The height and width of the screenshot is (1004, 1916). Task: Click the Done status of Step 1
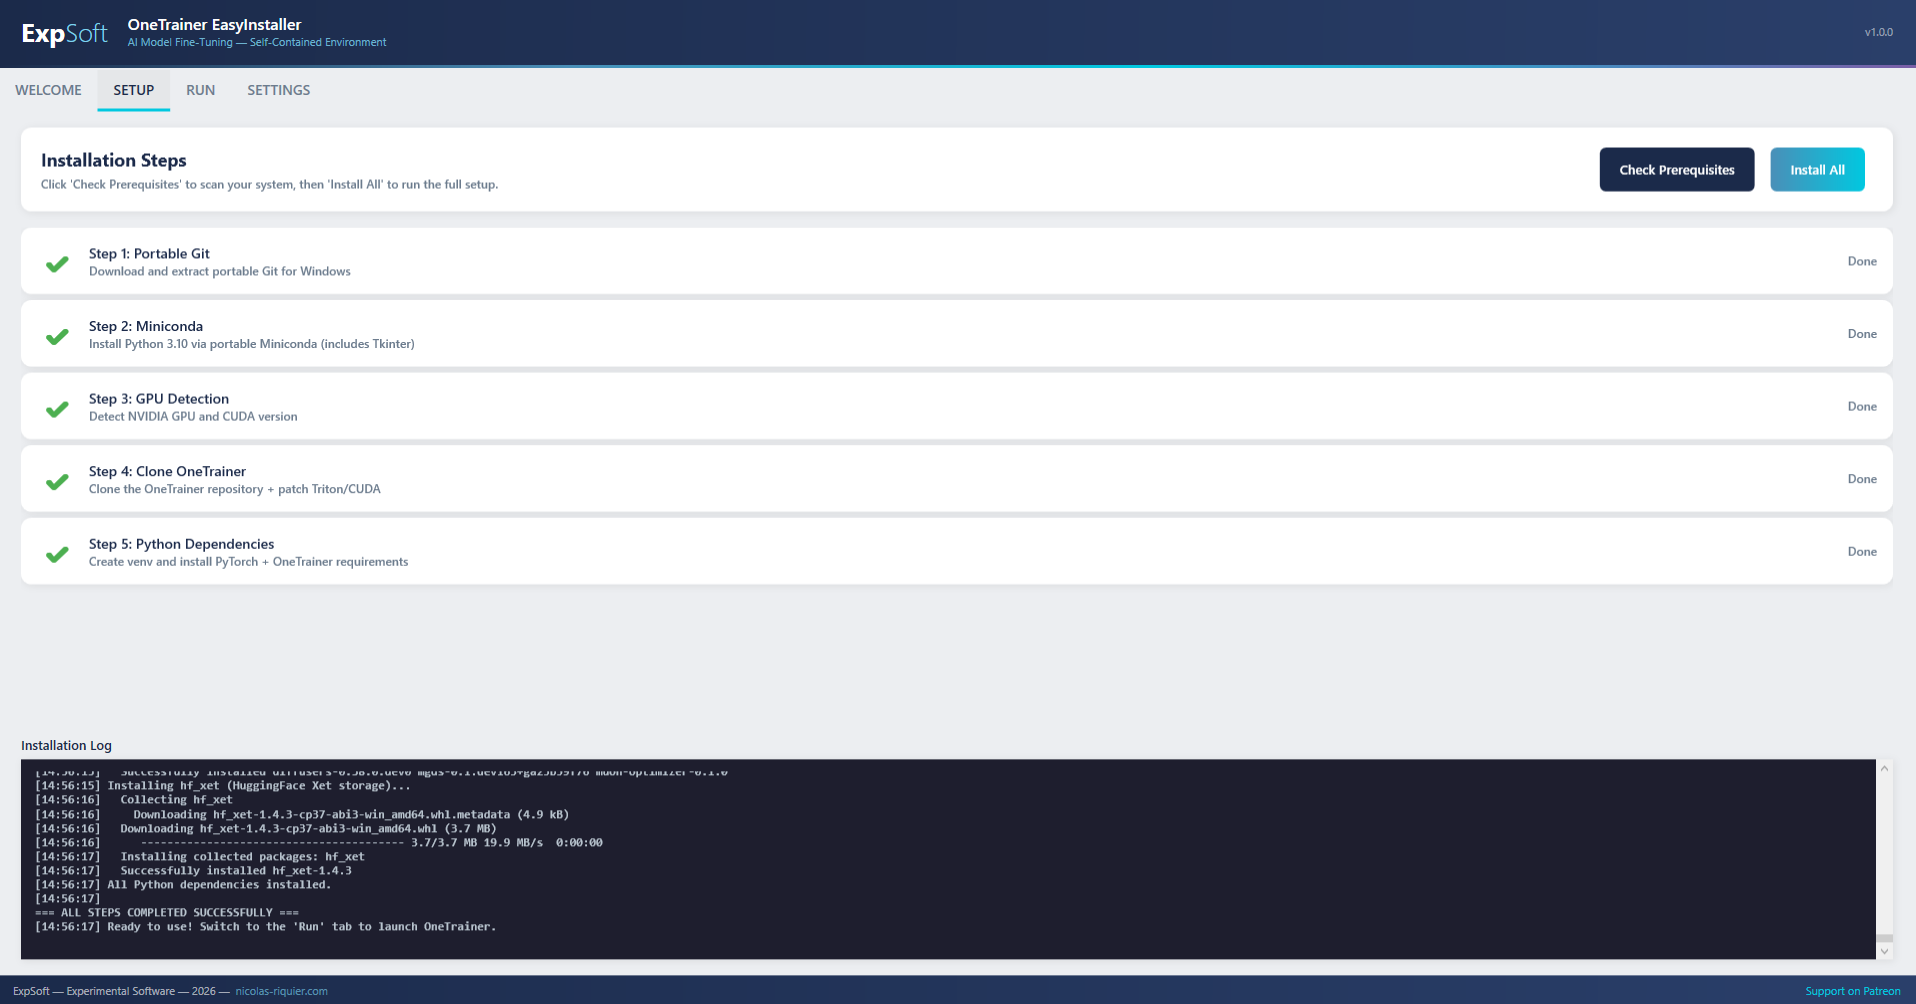pyautogui.click(x=1862, y=261)
